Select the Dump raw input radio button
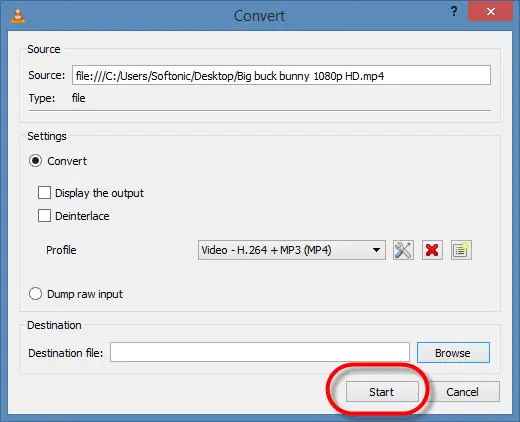This screenshot has height=422, width=520. pos(35,294)
